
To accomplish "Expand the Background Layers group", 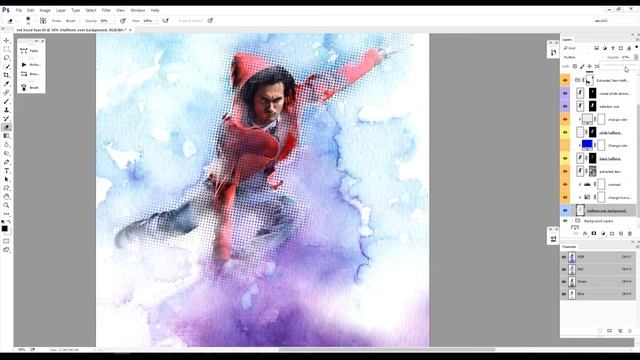I will 572,221.
